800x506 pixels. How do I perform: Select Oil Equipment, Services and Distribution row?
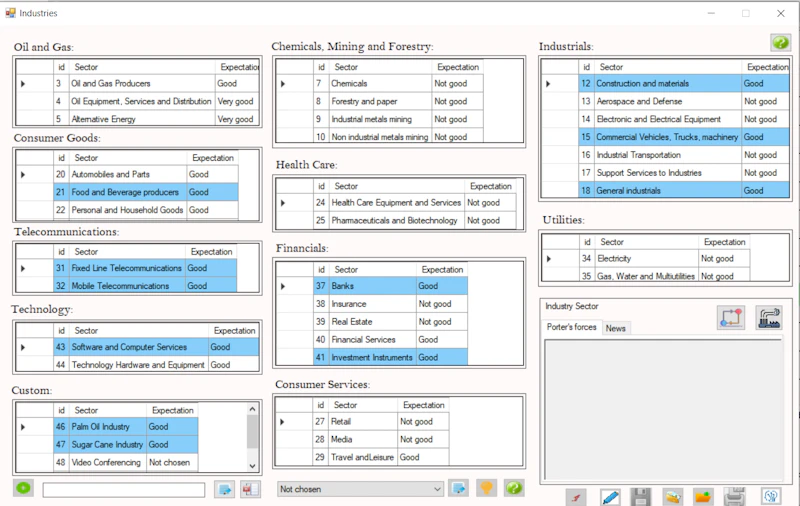click(138, 102)
